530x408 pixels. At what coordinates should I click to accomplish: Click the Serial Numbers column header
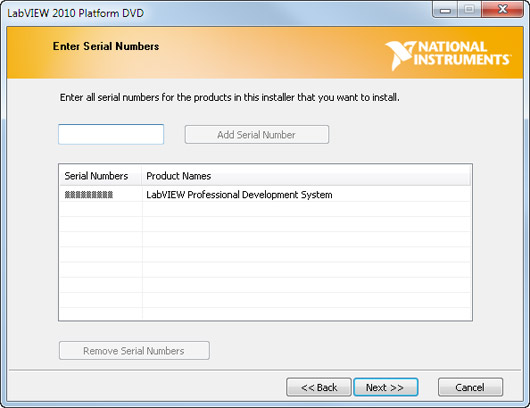coord(100,176)
